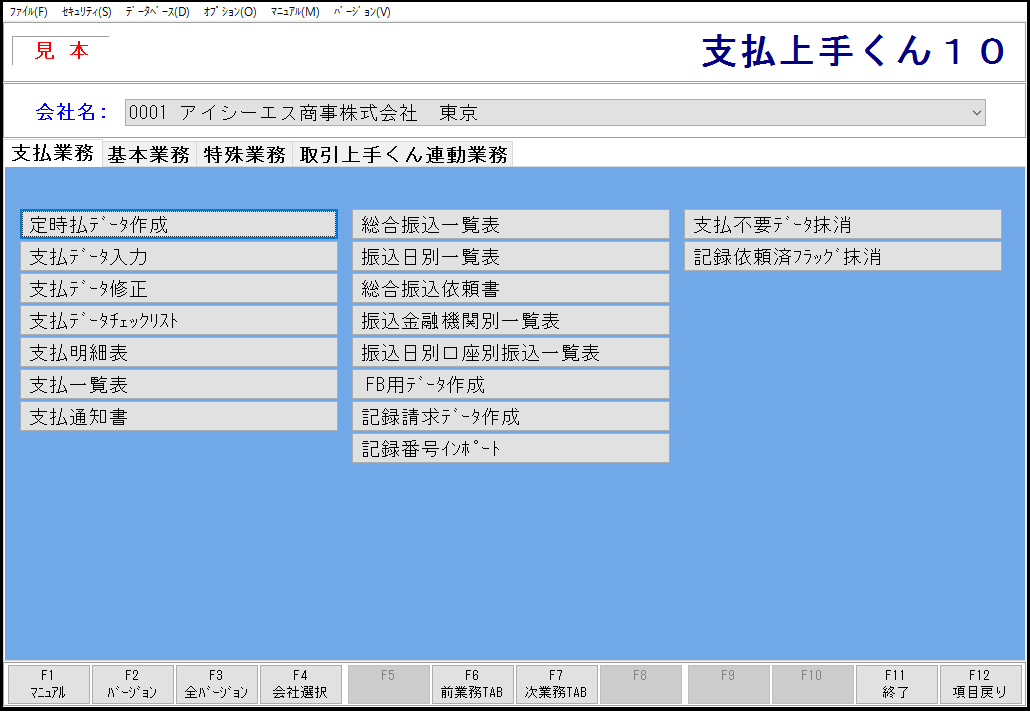
Task: Click the F1 マニュアル function key button
Action: (x=48, y=684)
